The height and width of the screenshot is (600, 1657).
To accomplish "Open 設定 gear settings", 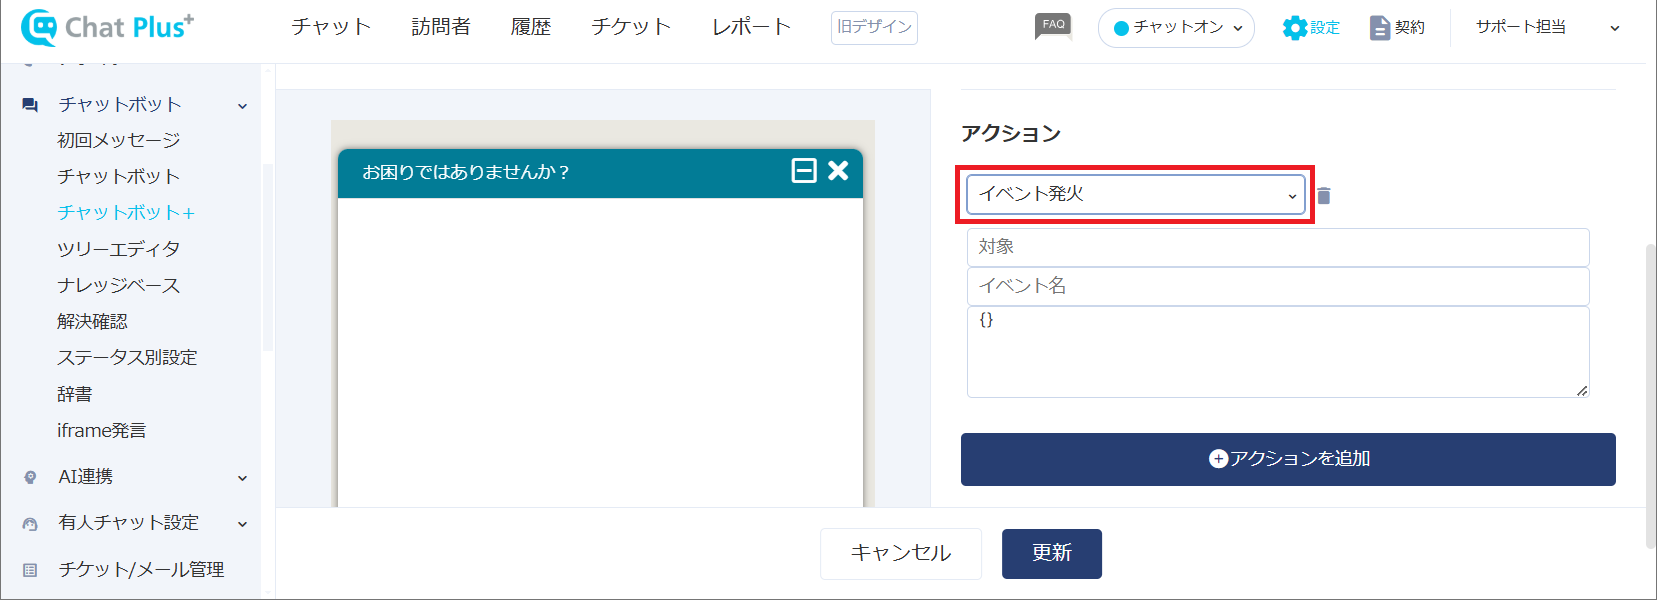I will point(1311,27).
